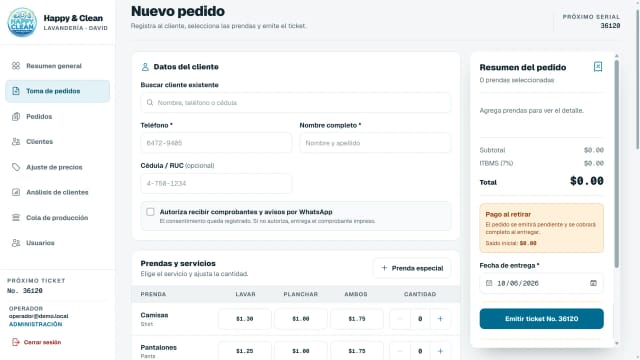
Task: Click operador@demo.local email text
Action: click(38, 316)
